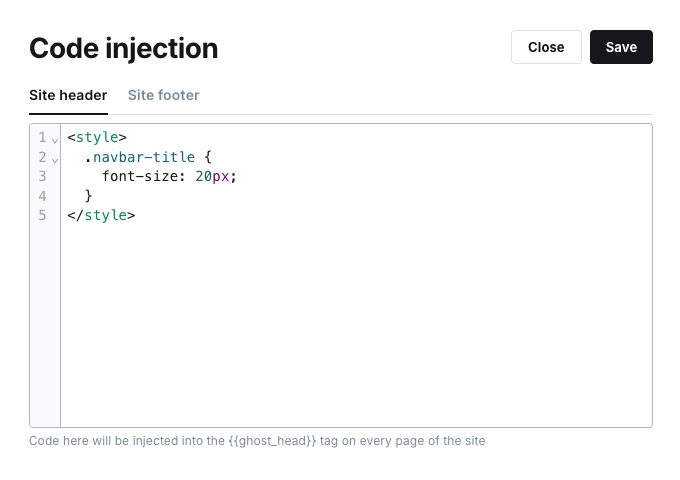Click the empty area of the code editor
The height and width of the screenshot is (480, 680).
pyautogui.click(x=355, y=320)
